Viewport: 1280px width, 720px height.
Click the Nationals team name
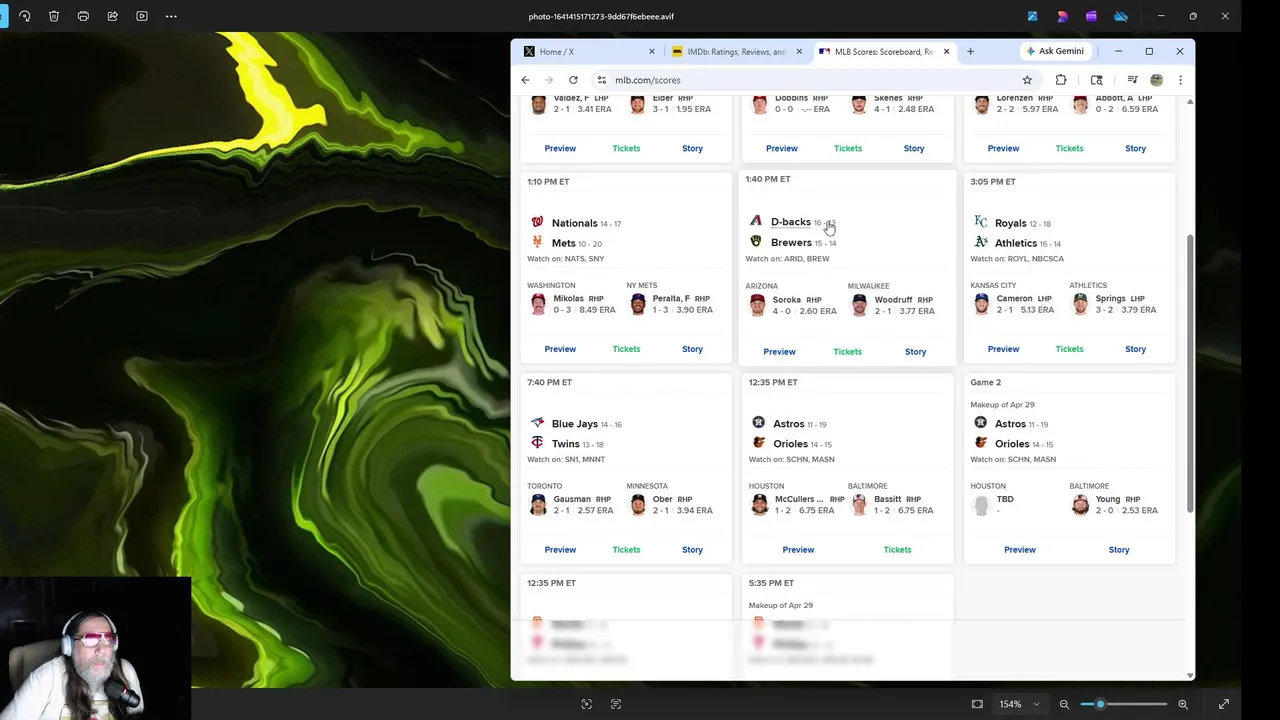tap(574, 224)
